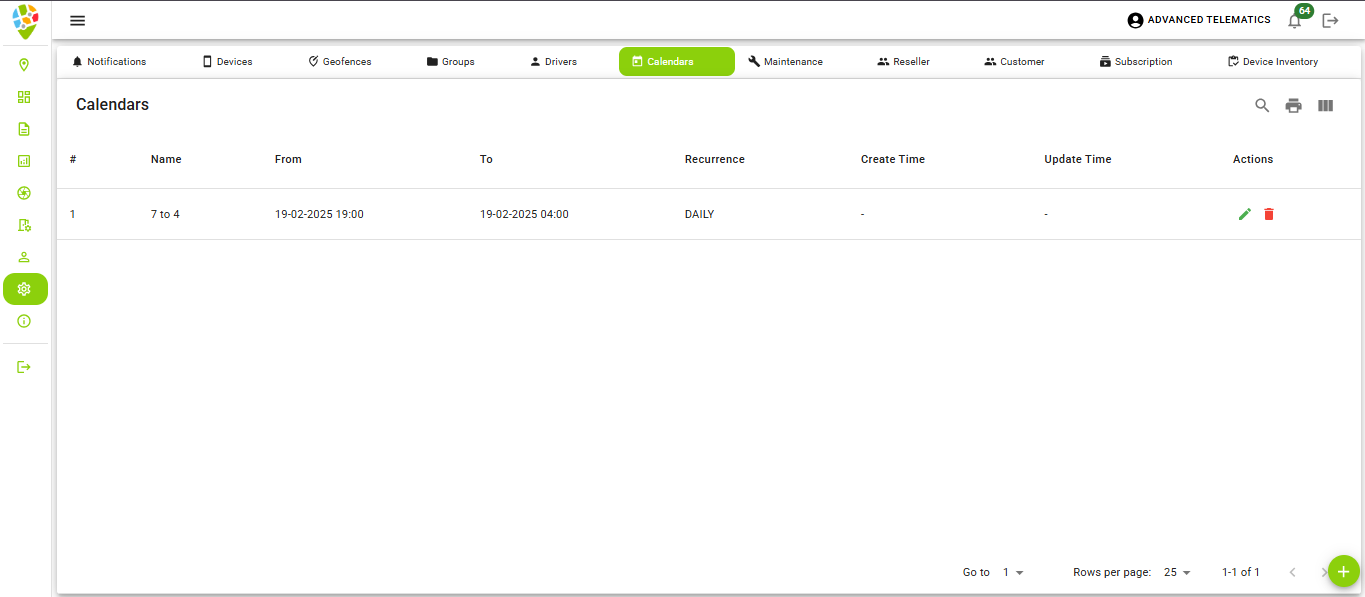This screenshot has width=1365, height=597.
Task: Open notifications via the bell with 64 badge
Action: tap(1294, 20)
